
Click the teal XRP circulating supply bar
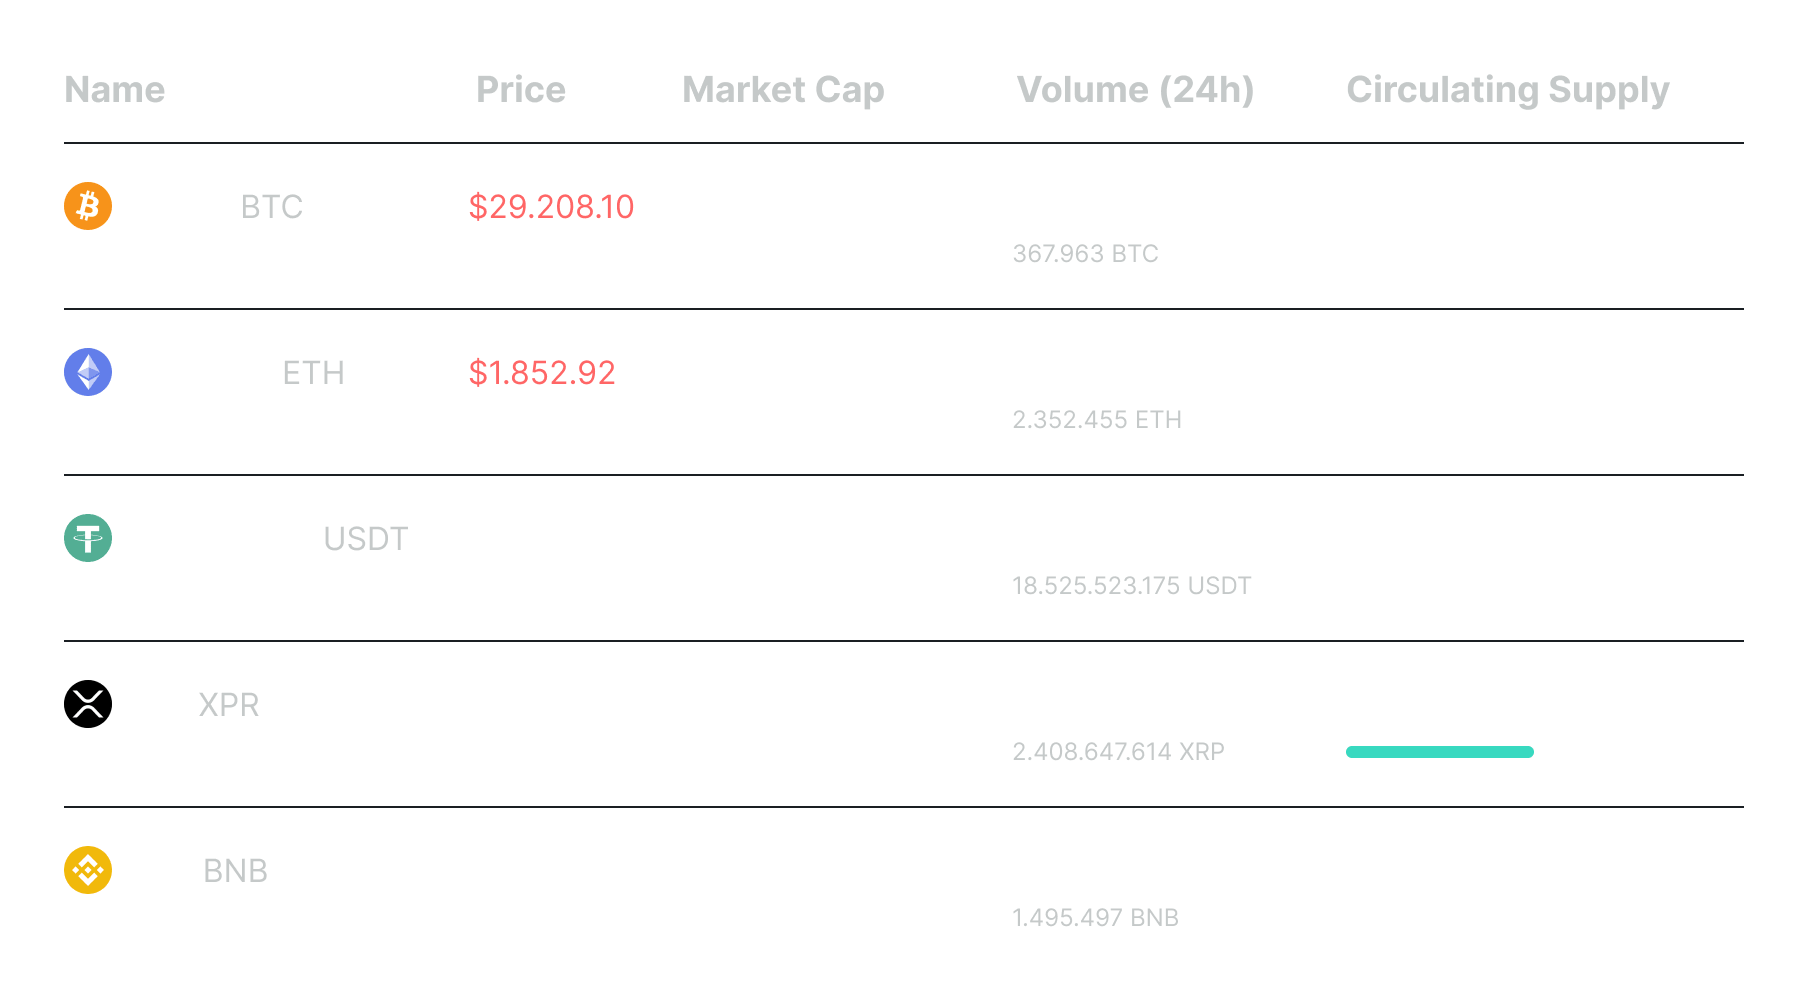click(x=1439, y=752)
